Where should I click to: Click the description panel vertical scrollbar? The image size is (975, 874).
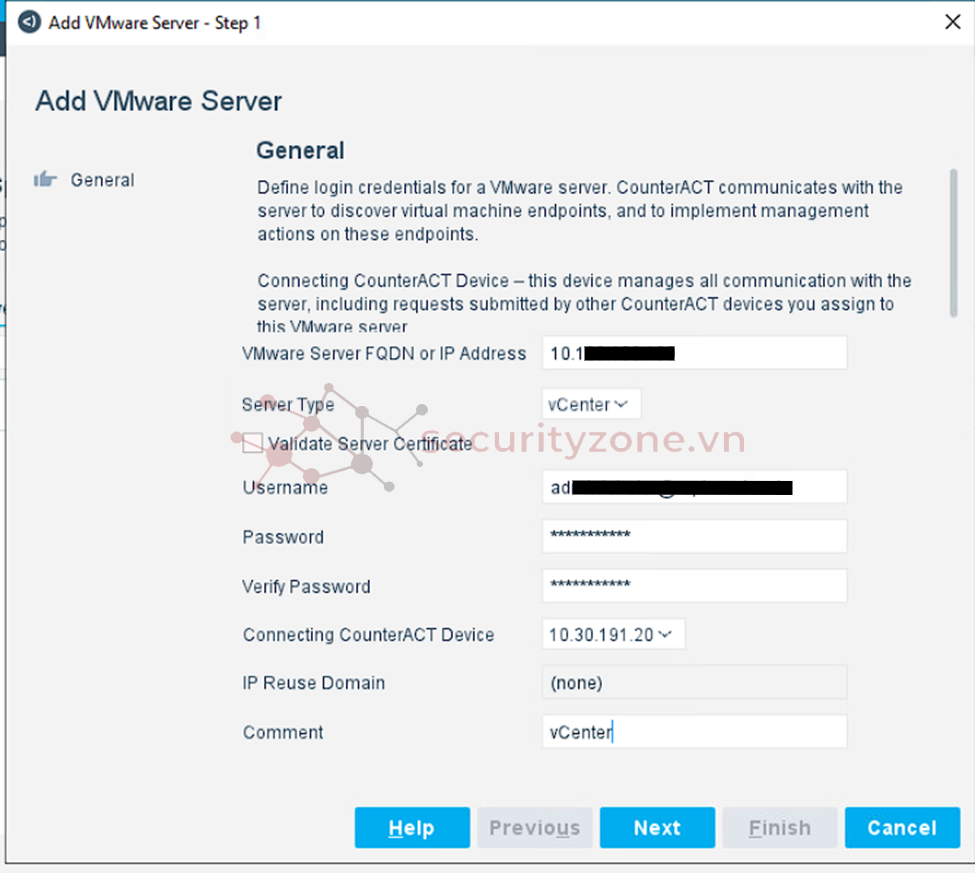(x=953, y=243)
